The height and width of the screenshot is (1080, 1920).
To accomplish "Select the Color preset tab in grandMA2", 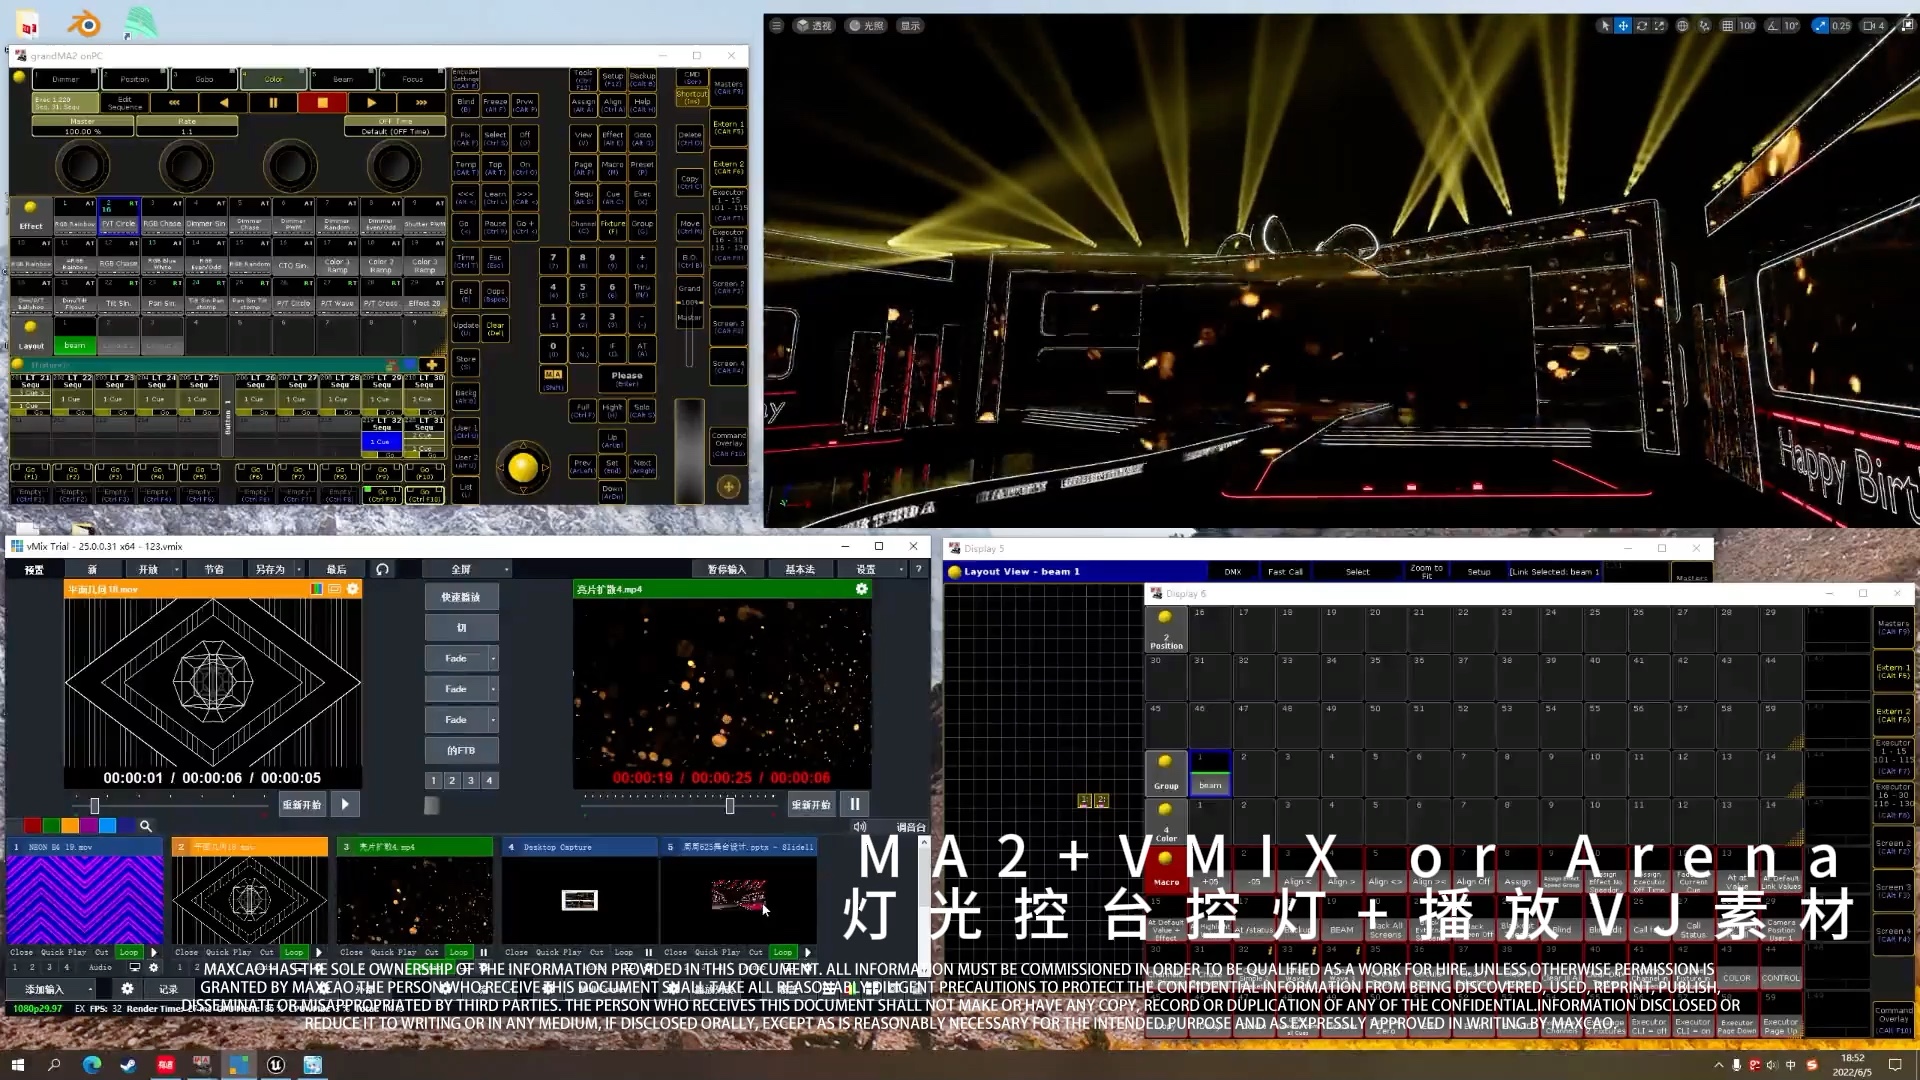I will (x=273, y=79).
